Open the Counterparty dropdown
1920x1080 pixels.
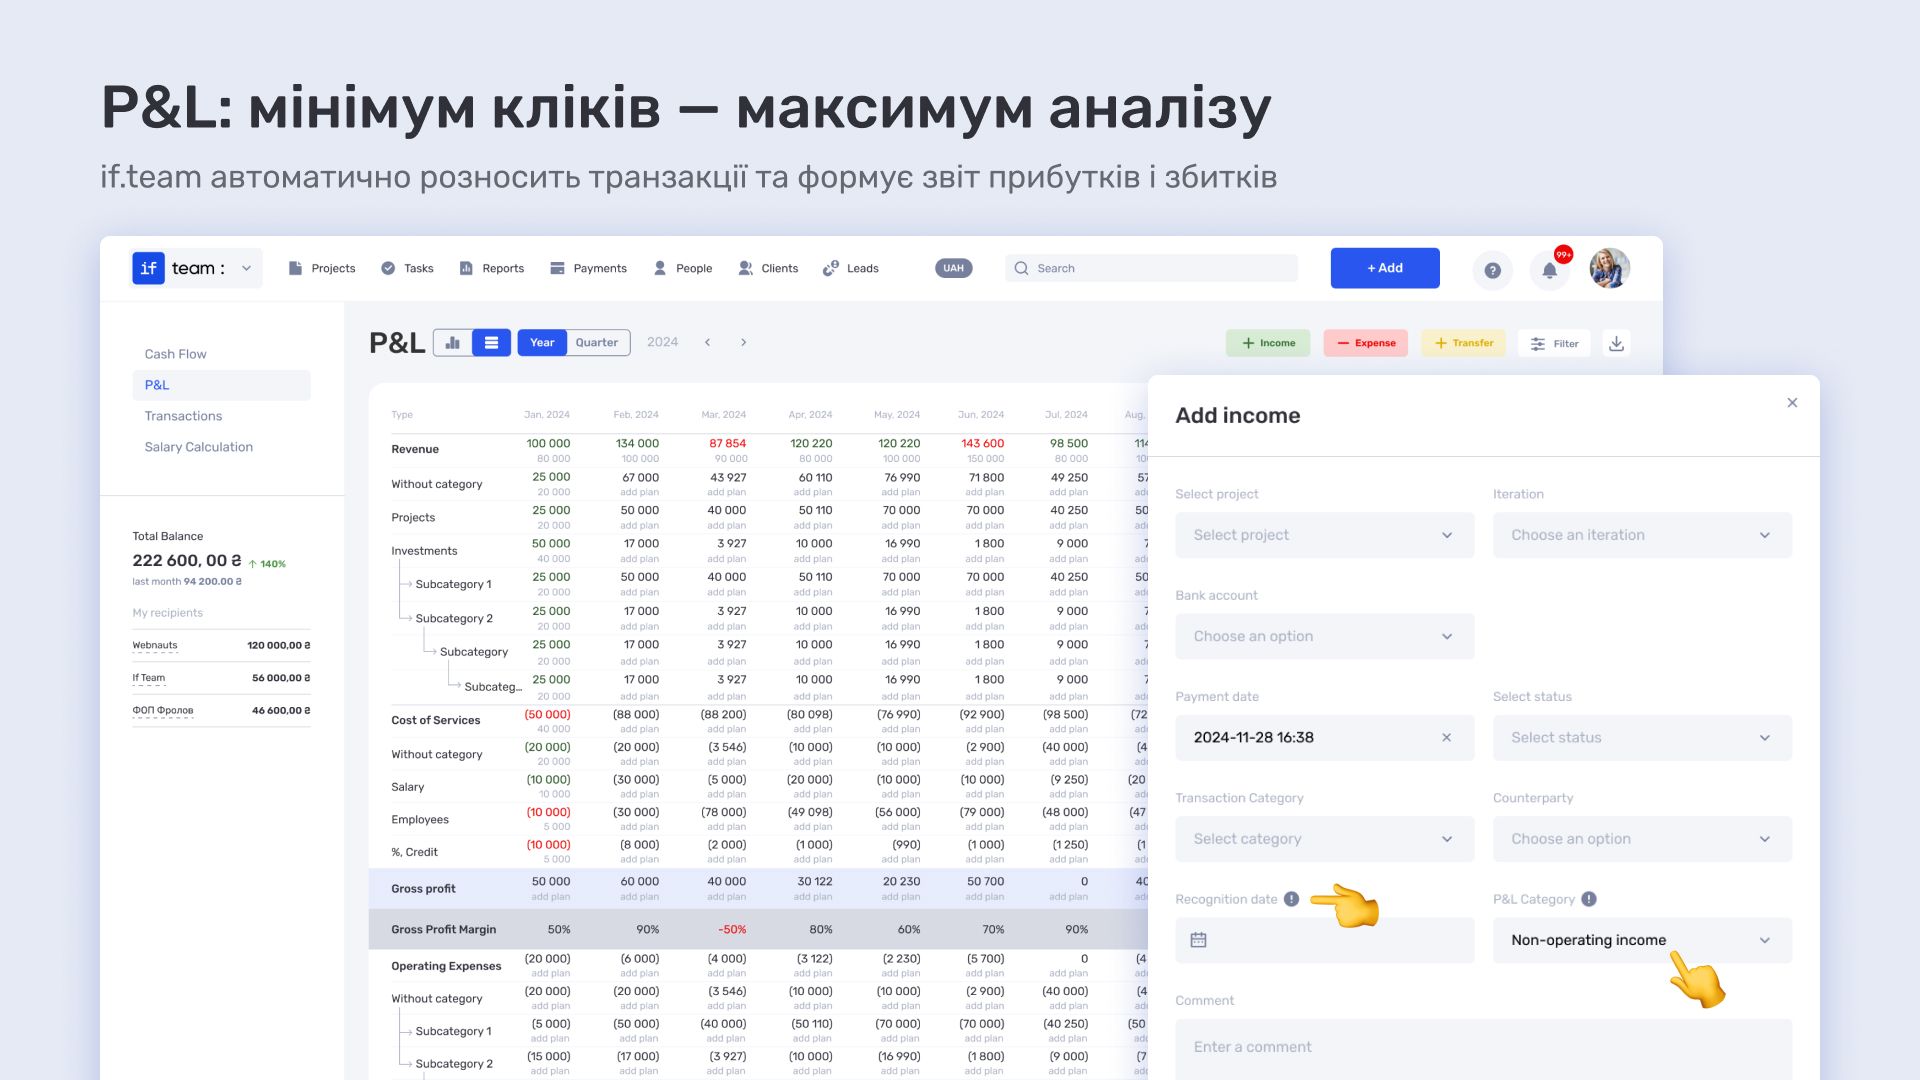[x=1642, y=839]
